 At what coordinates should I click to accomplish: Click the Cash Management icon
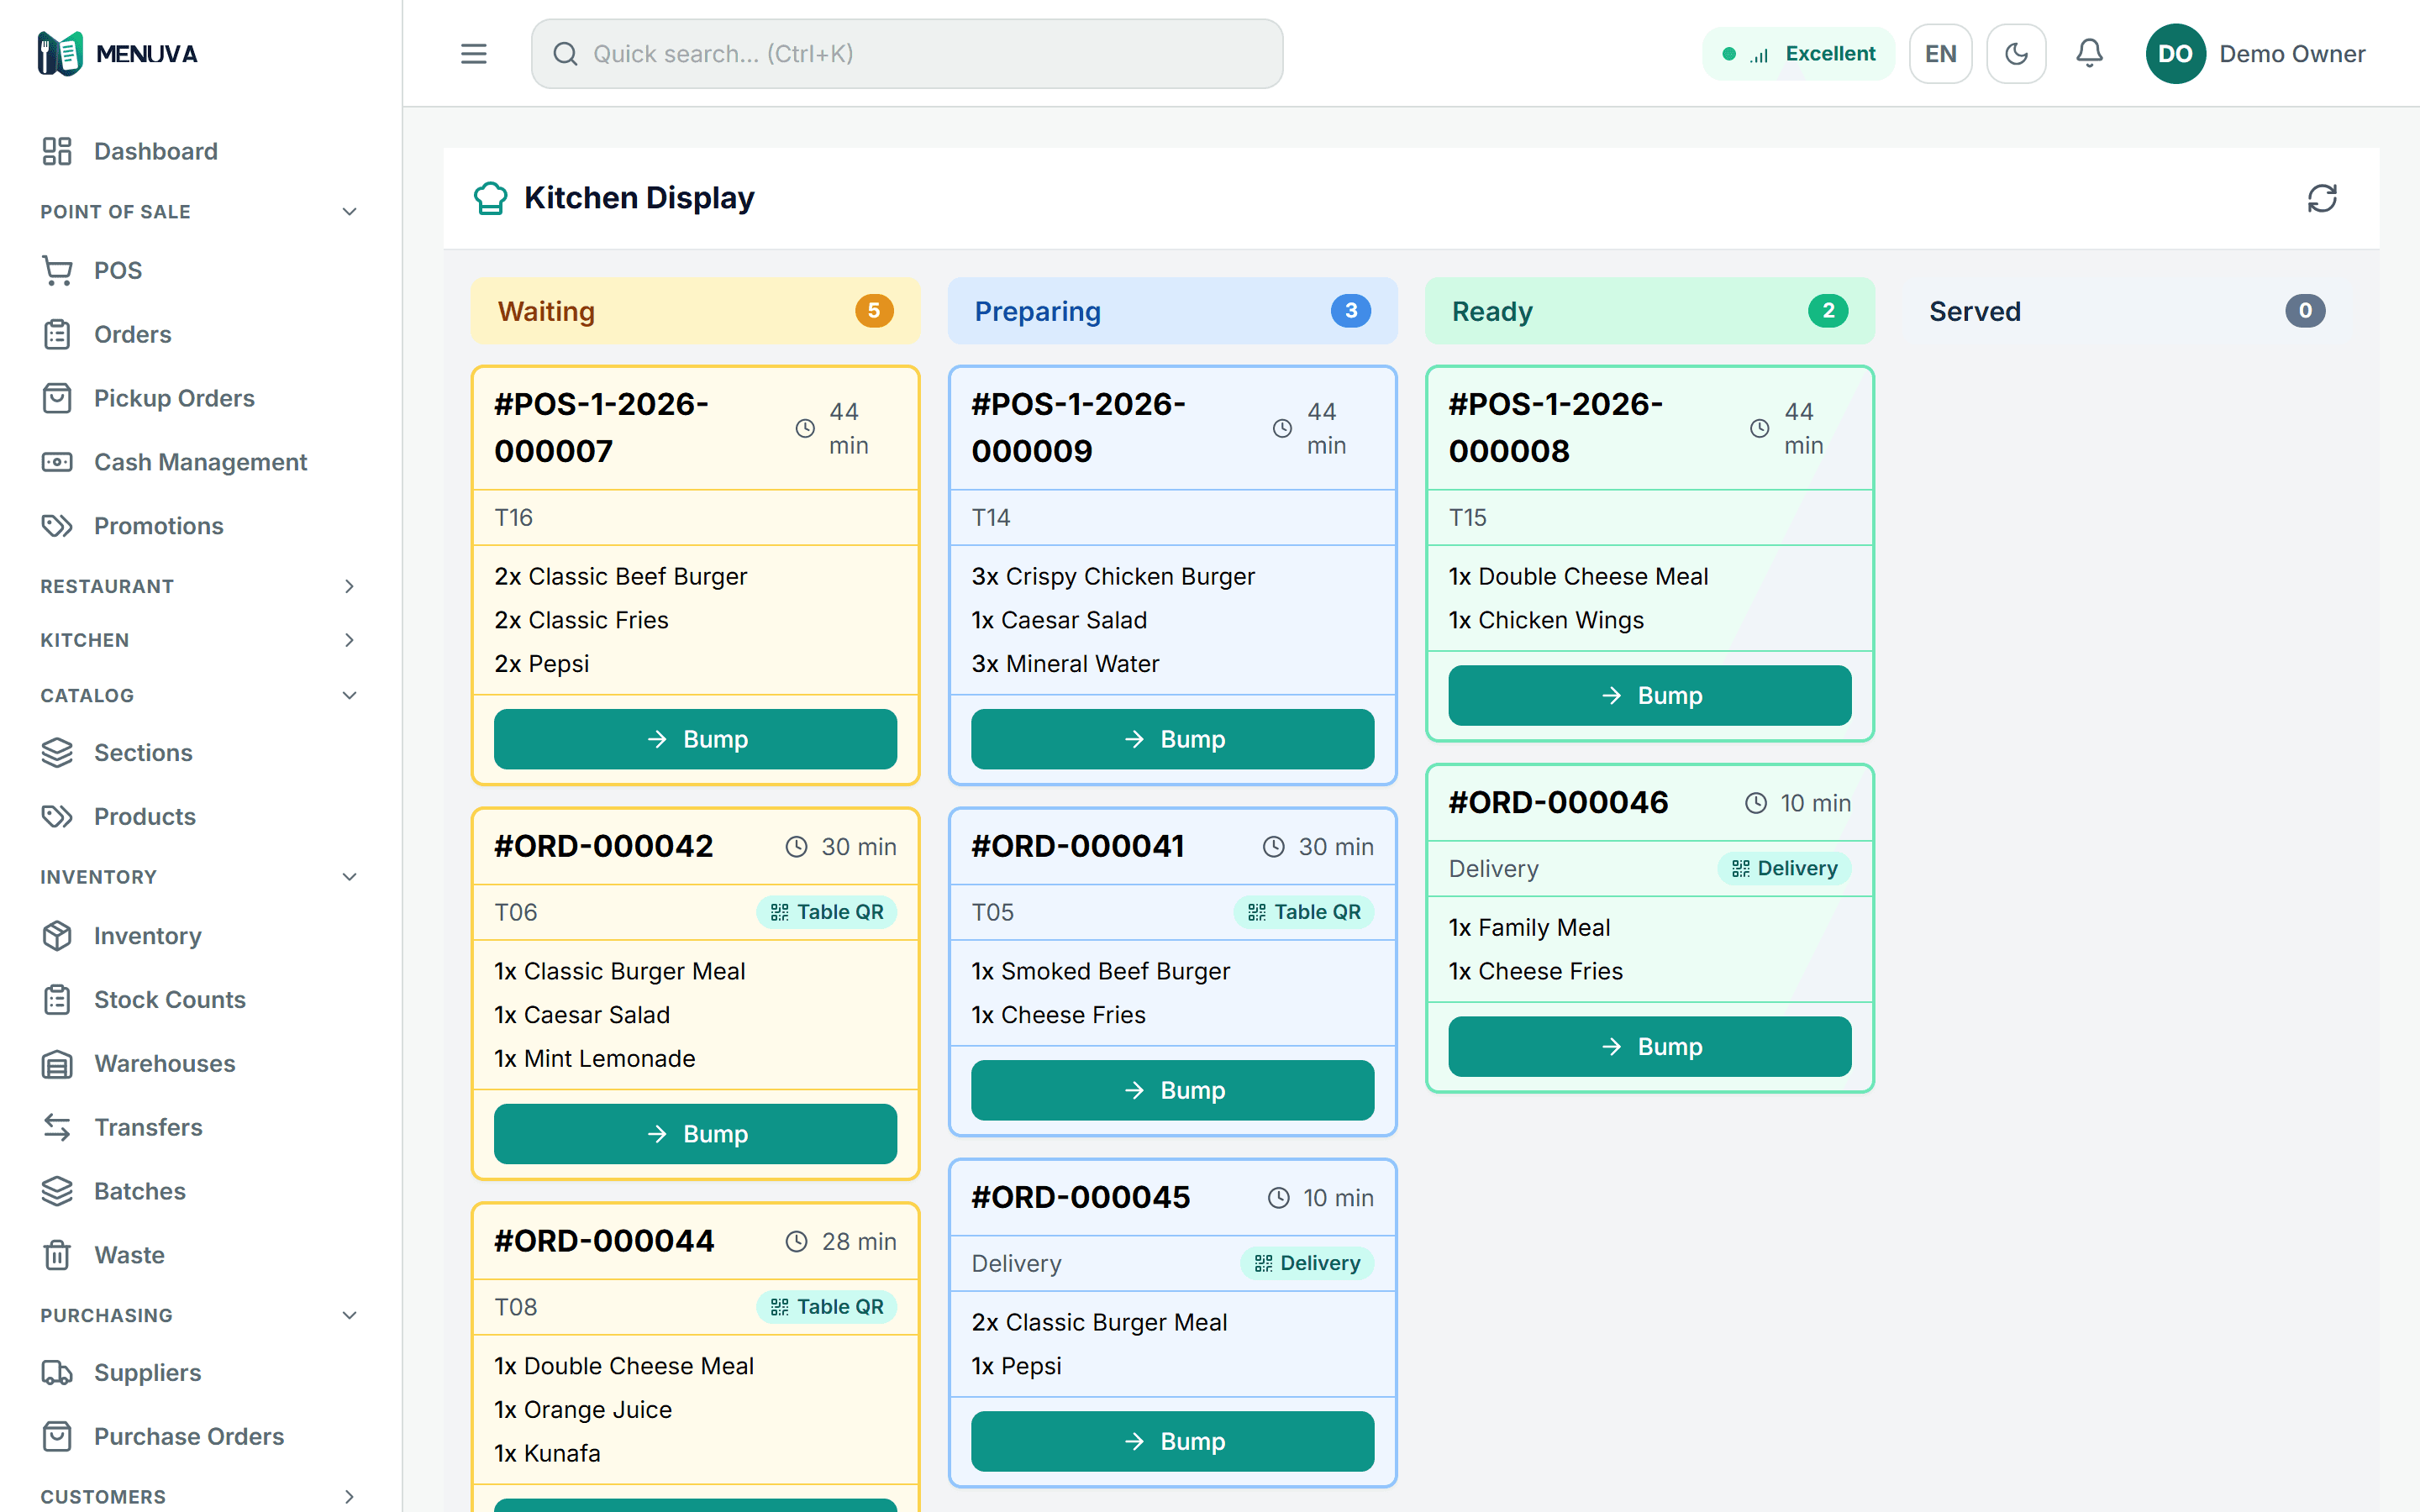point(57,462)
